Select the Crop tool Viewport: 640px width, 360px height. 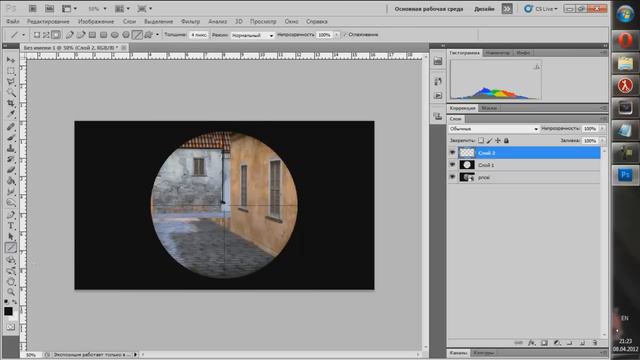pyautogui.click(x=11, y=104)
